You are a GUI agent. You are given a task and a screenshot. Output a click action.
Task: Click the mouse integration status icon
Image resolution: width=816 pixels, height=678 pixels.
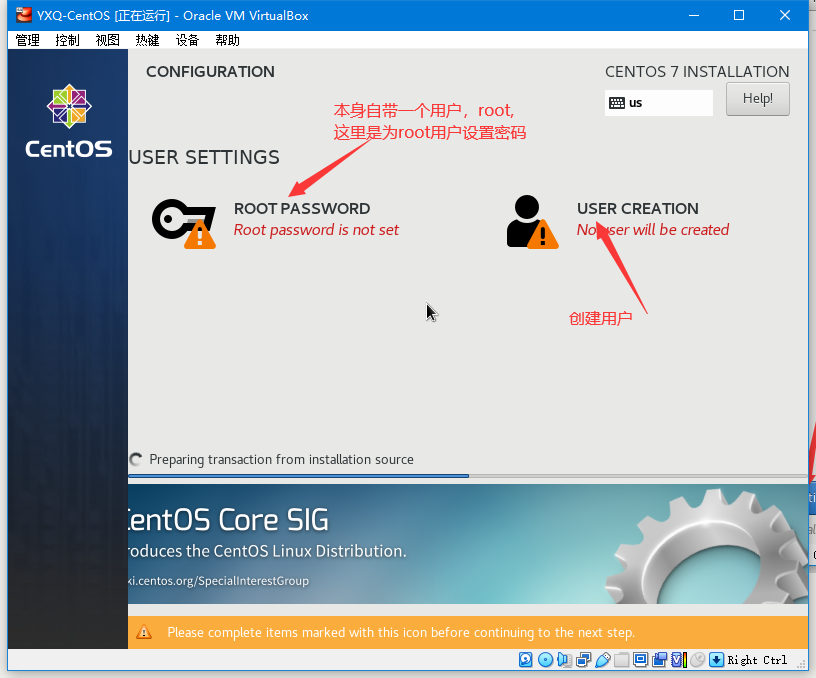point(697,660)
